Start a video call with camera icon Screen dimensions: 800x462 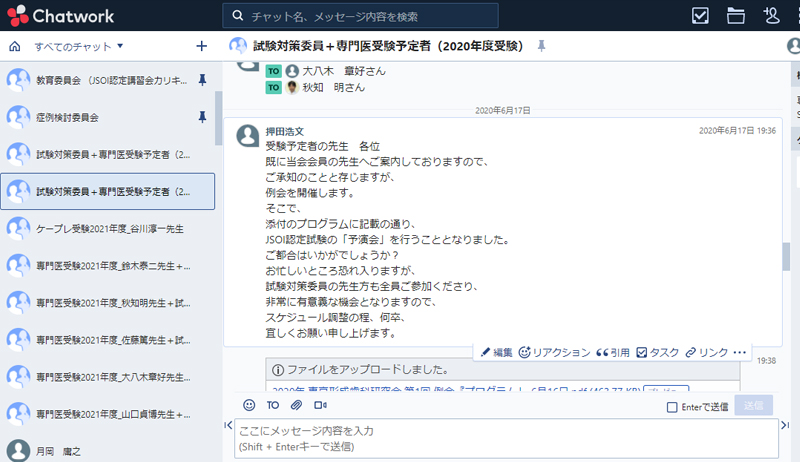pyautogui.click(x=320, y=405)
